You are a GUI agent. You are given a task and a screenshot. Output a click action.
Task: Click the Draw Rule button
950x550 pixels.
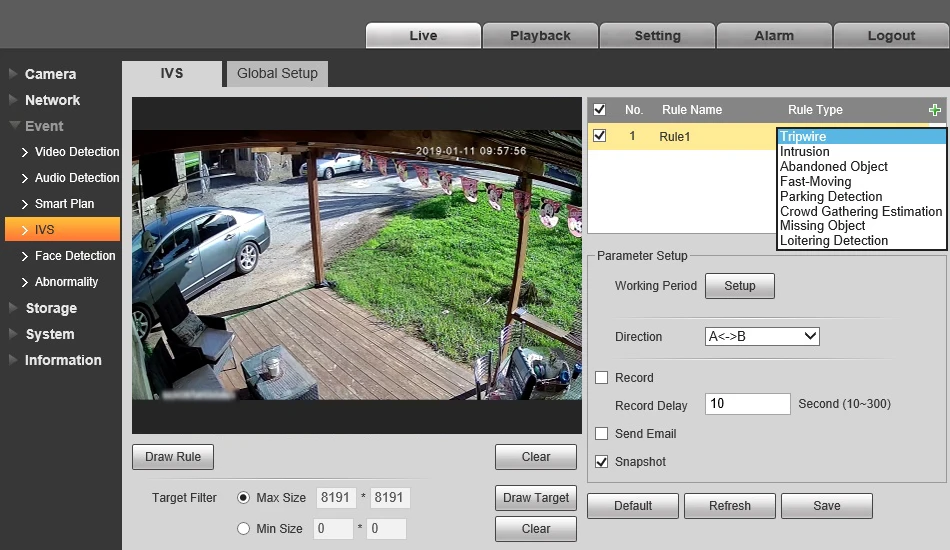pos(173,457)
